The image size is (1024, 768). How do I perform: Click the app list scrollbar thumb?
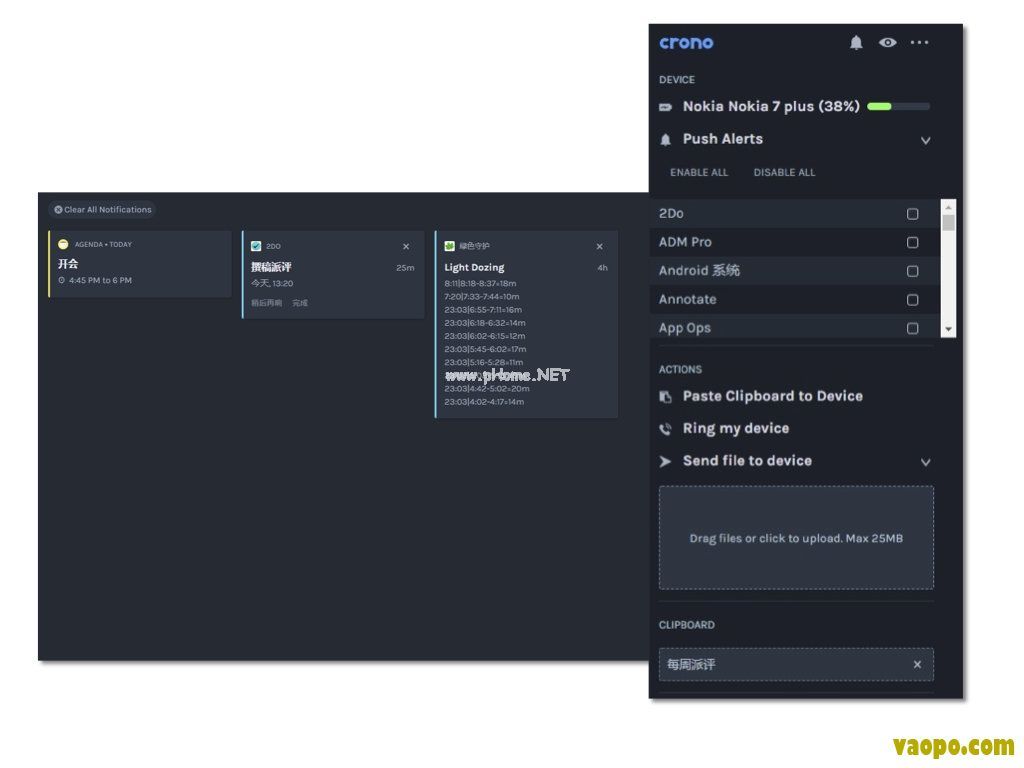click(x=948, y=223)
